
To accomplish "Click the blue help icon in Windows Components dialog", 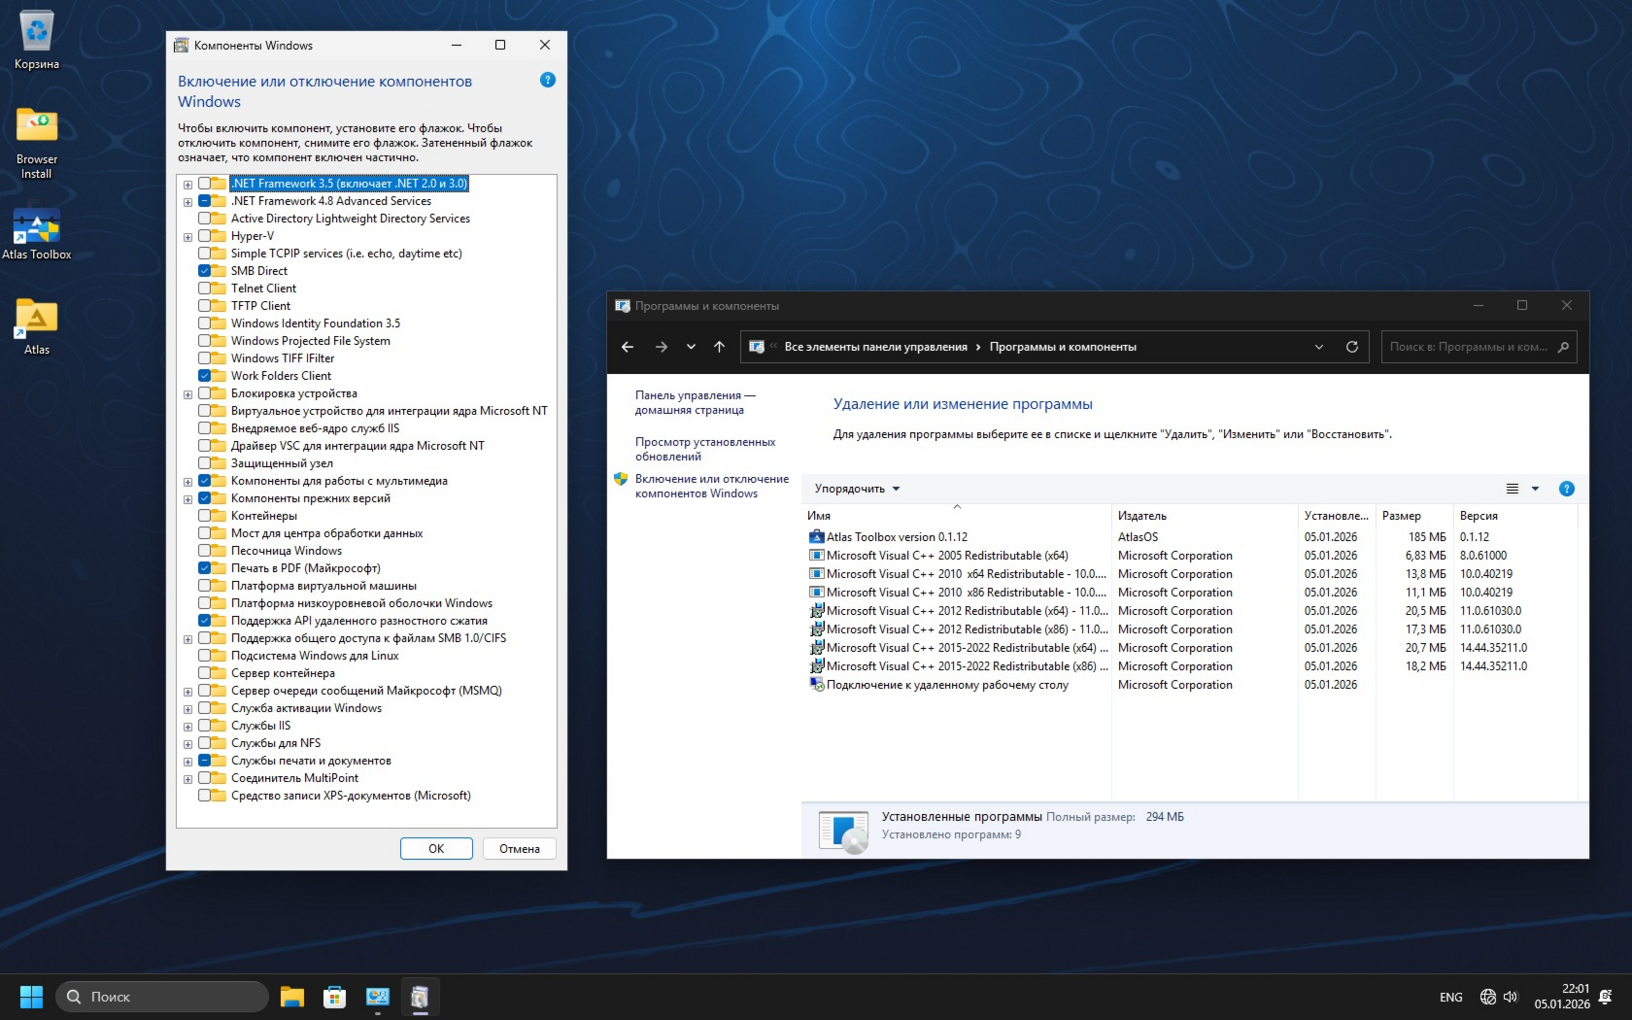I will tap(547, 80).
